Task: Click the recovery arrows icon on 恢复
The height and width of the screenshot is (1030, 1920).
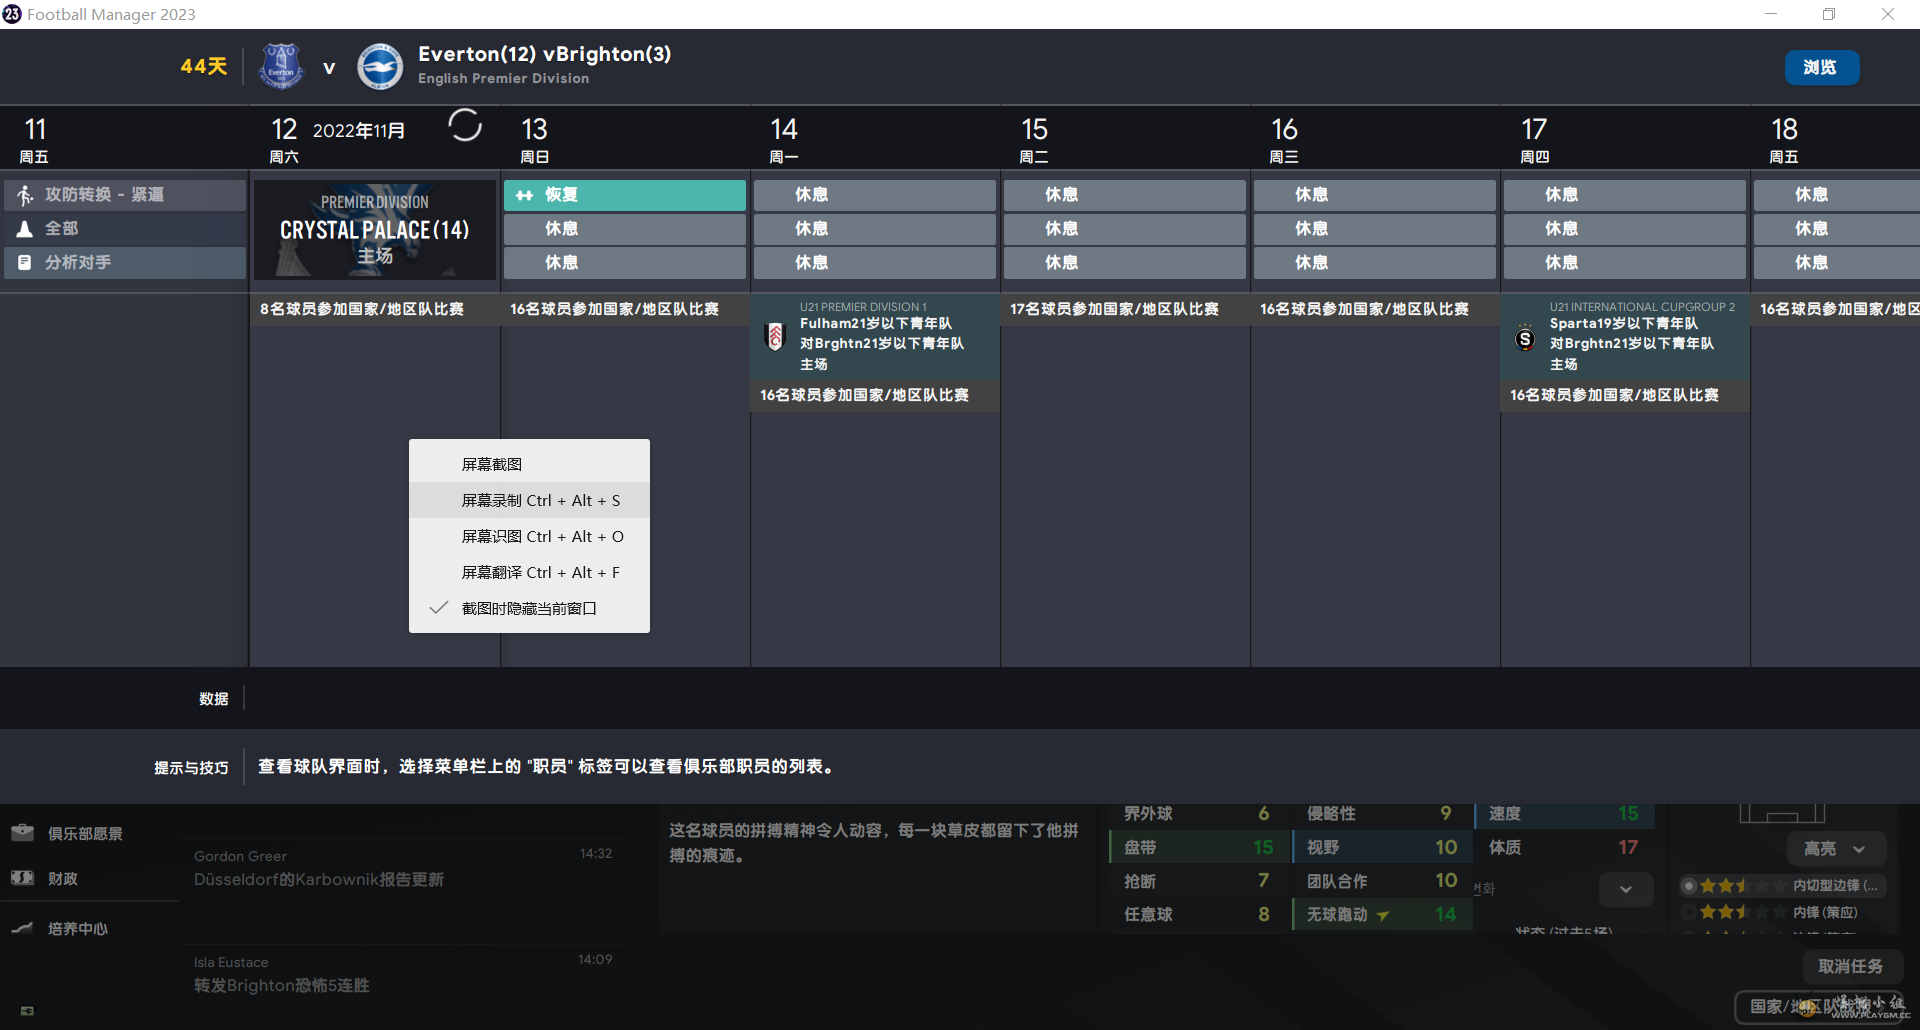Action: [524, 196]
